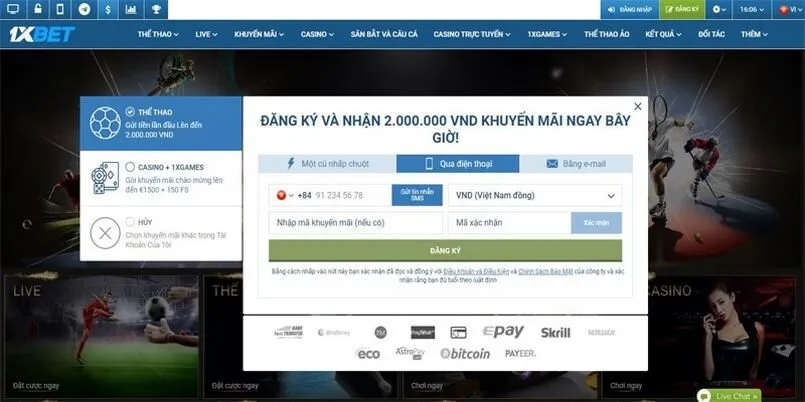The width and height of the screenshot is (805, 402).
Task: Open the VND currency dropdown
Action: coord(535,195)
